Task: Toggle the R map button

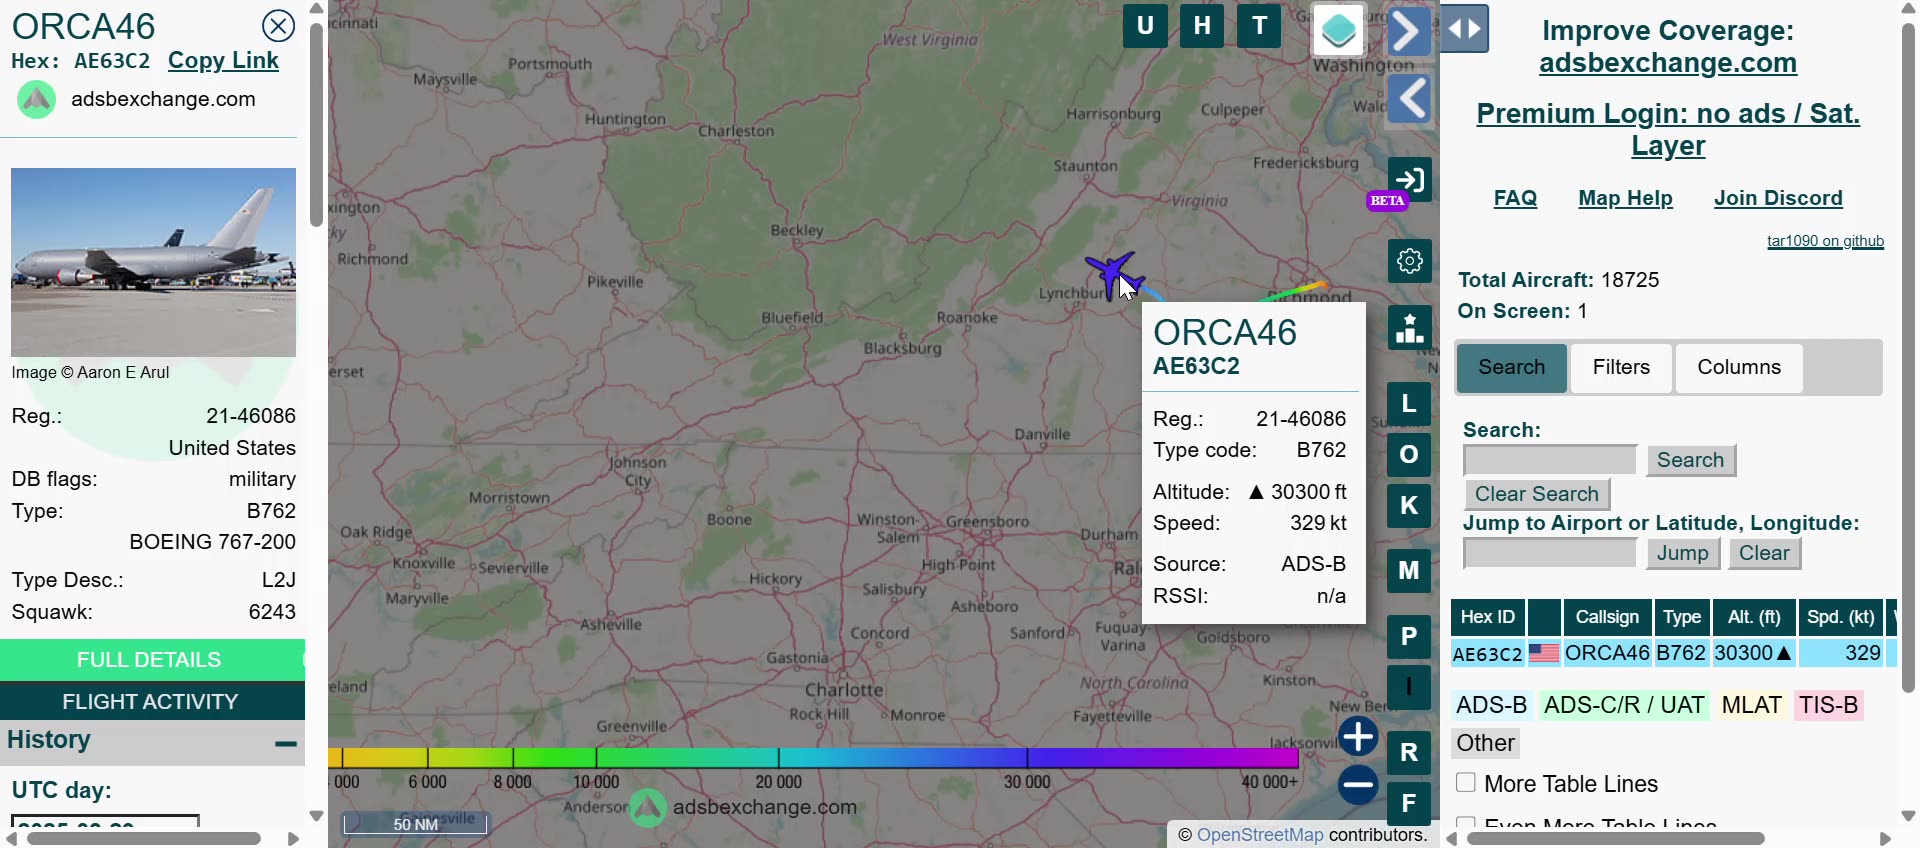Action: (x=1409, y=752)
